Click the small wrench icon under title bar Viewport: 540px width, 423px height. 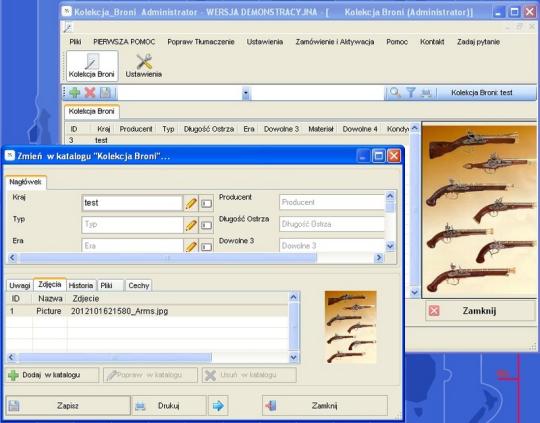[68, 28]
